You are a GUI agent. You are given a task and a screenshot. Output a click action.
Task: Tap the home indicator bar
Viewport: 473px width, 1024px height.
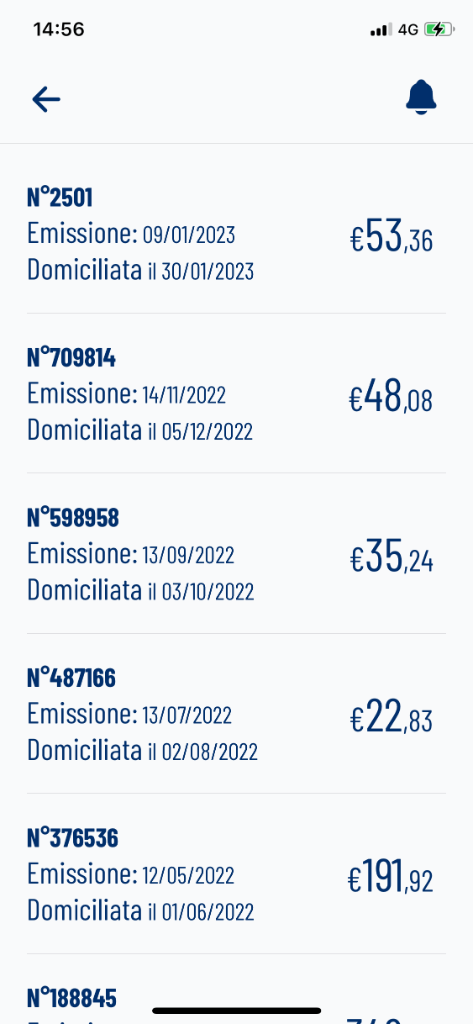[x=236, y=1010]
